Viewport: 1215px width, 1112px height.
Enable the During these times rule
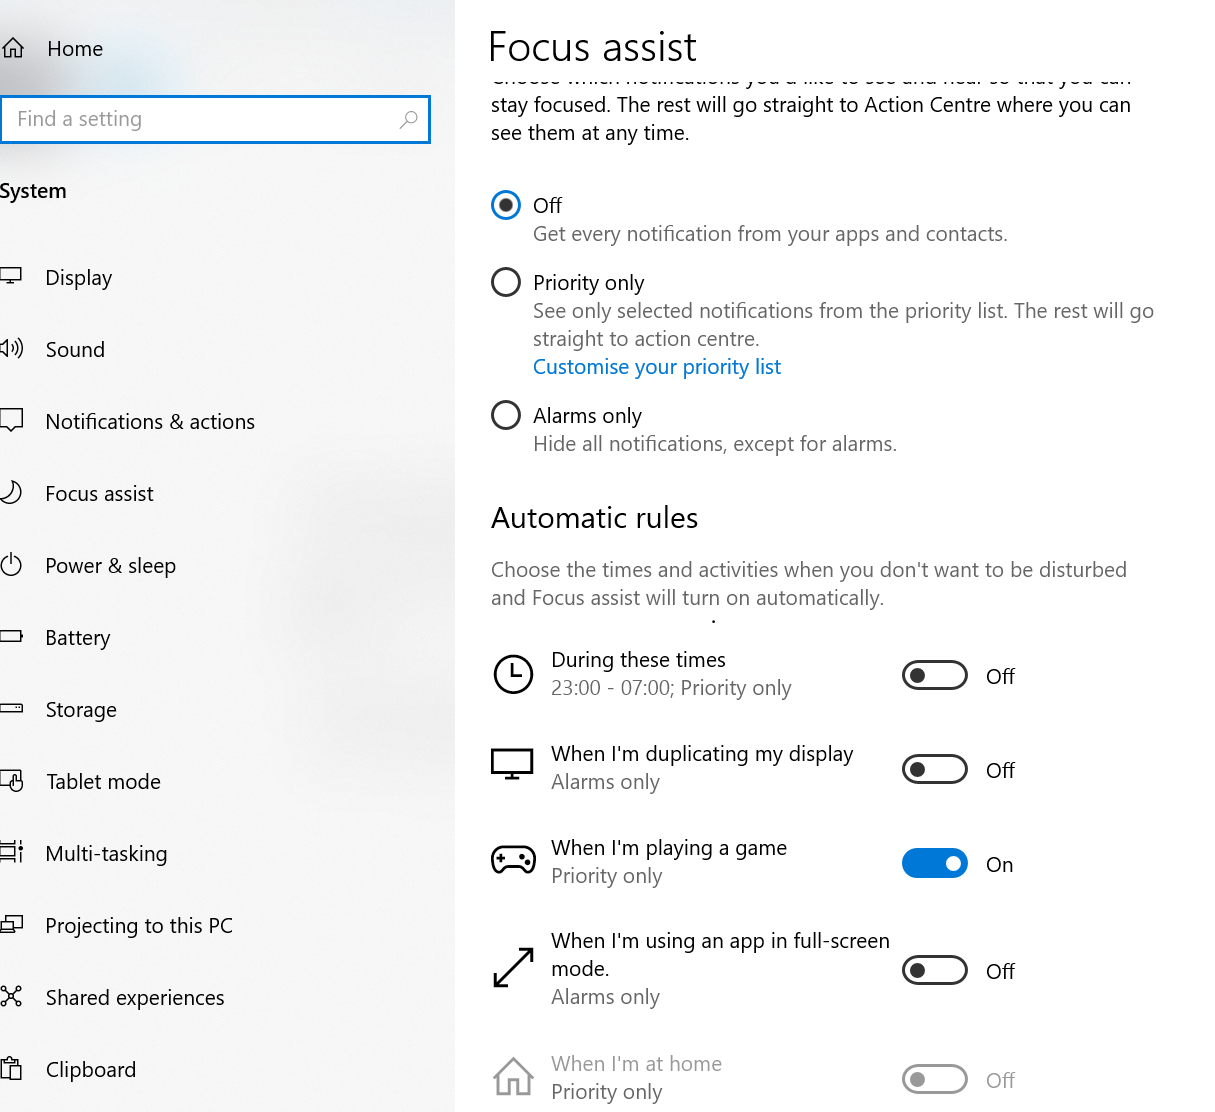point(934,675)
